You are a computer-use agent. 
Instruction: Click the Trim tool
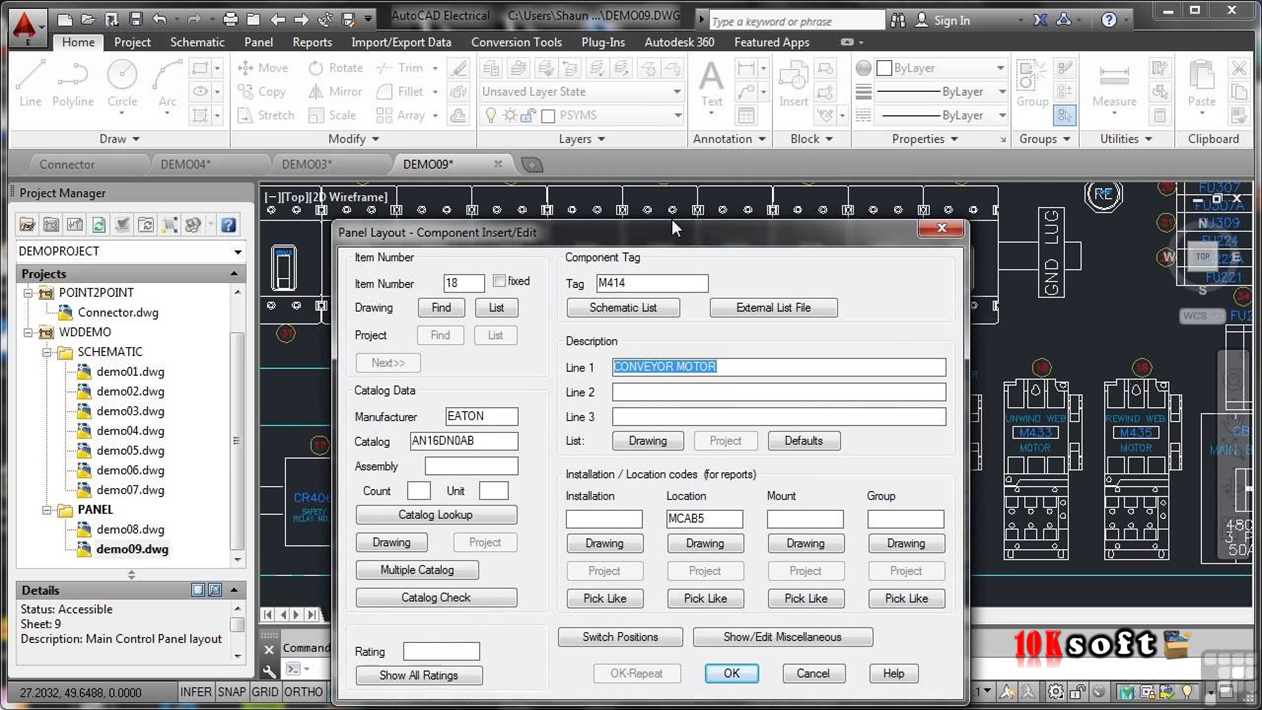tap(400, 68)
